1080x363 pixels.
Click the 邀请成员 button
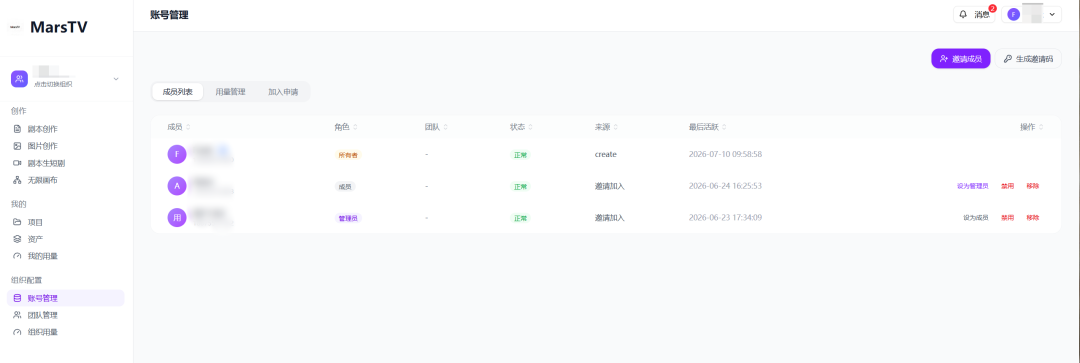point(961,59)
